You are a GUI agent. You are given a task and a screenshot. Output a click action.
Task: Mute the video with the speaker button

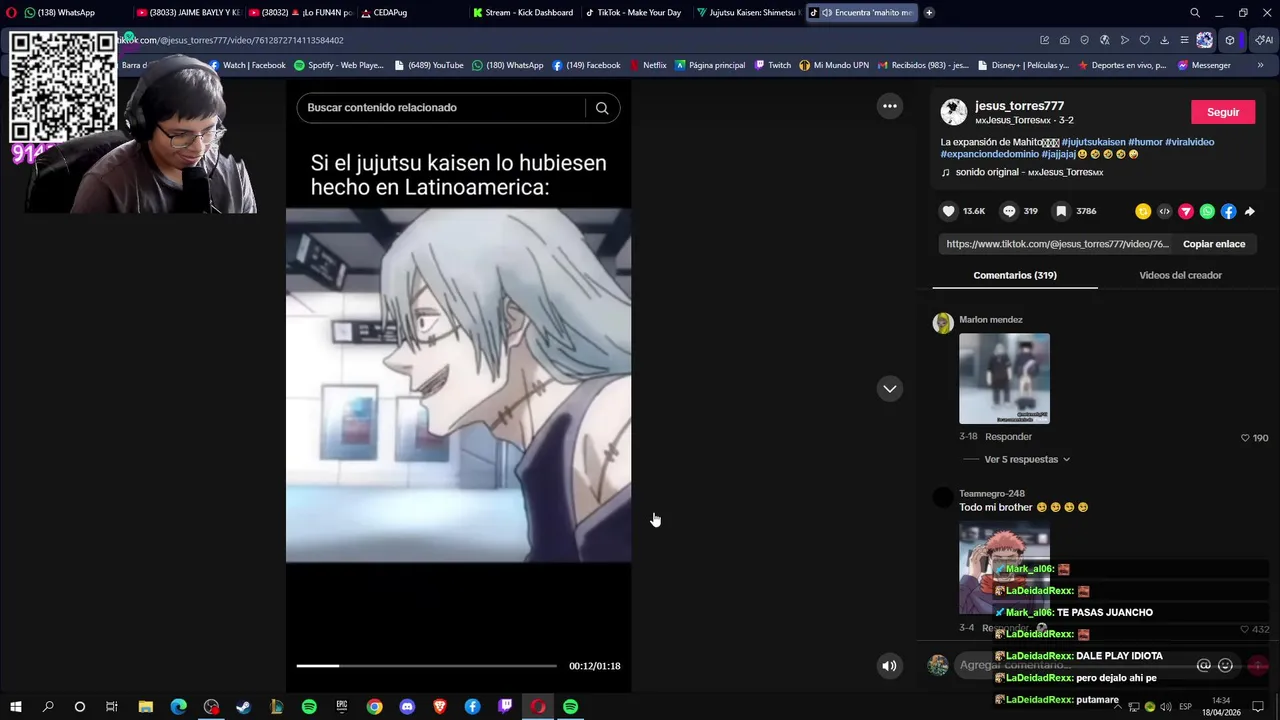coord(889,666)
